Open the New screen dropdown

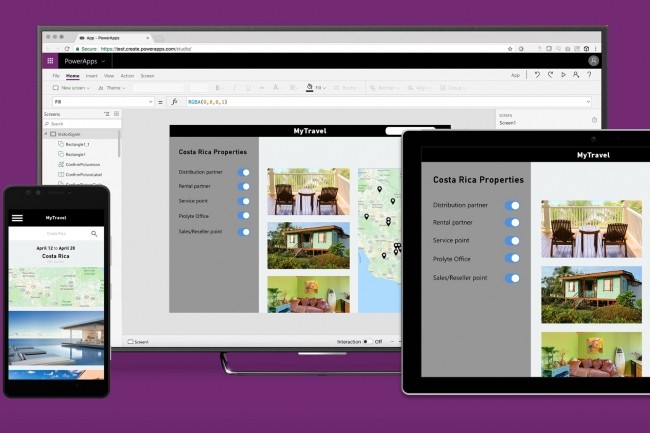pos(71,88)
